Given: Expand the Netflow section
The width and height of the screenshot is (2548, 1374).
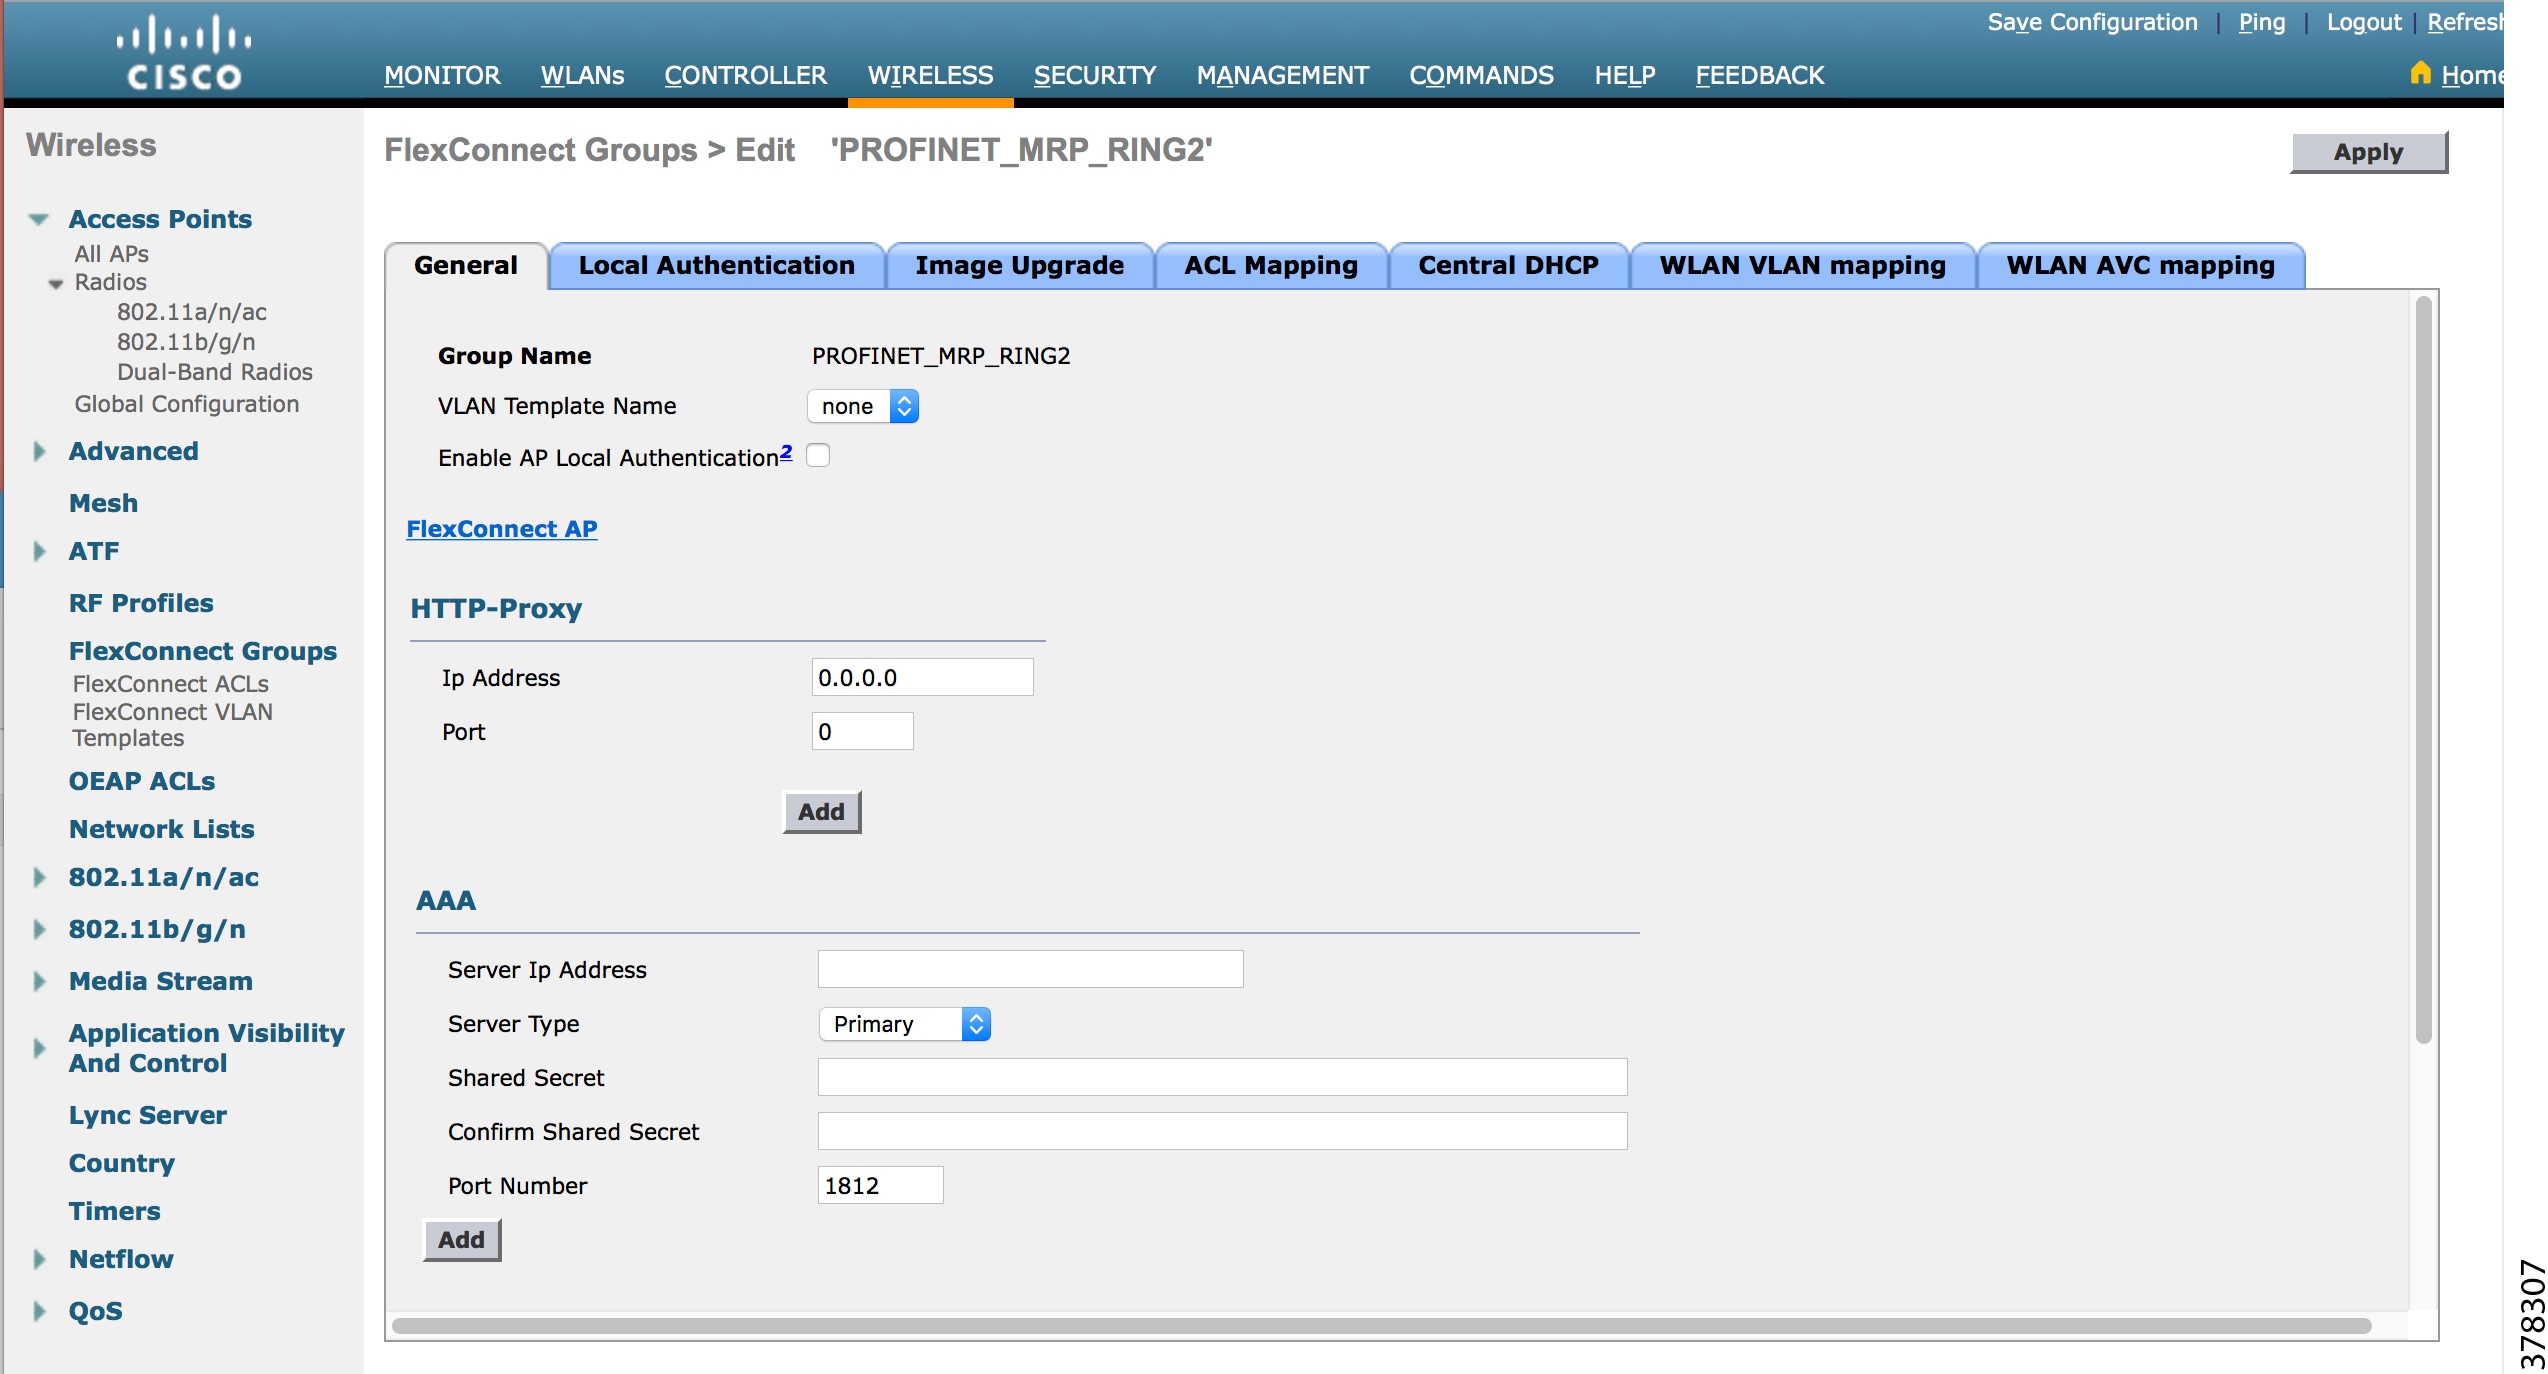Looking at the screenshot, I should click(39, 1259).
